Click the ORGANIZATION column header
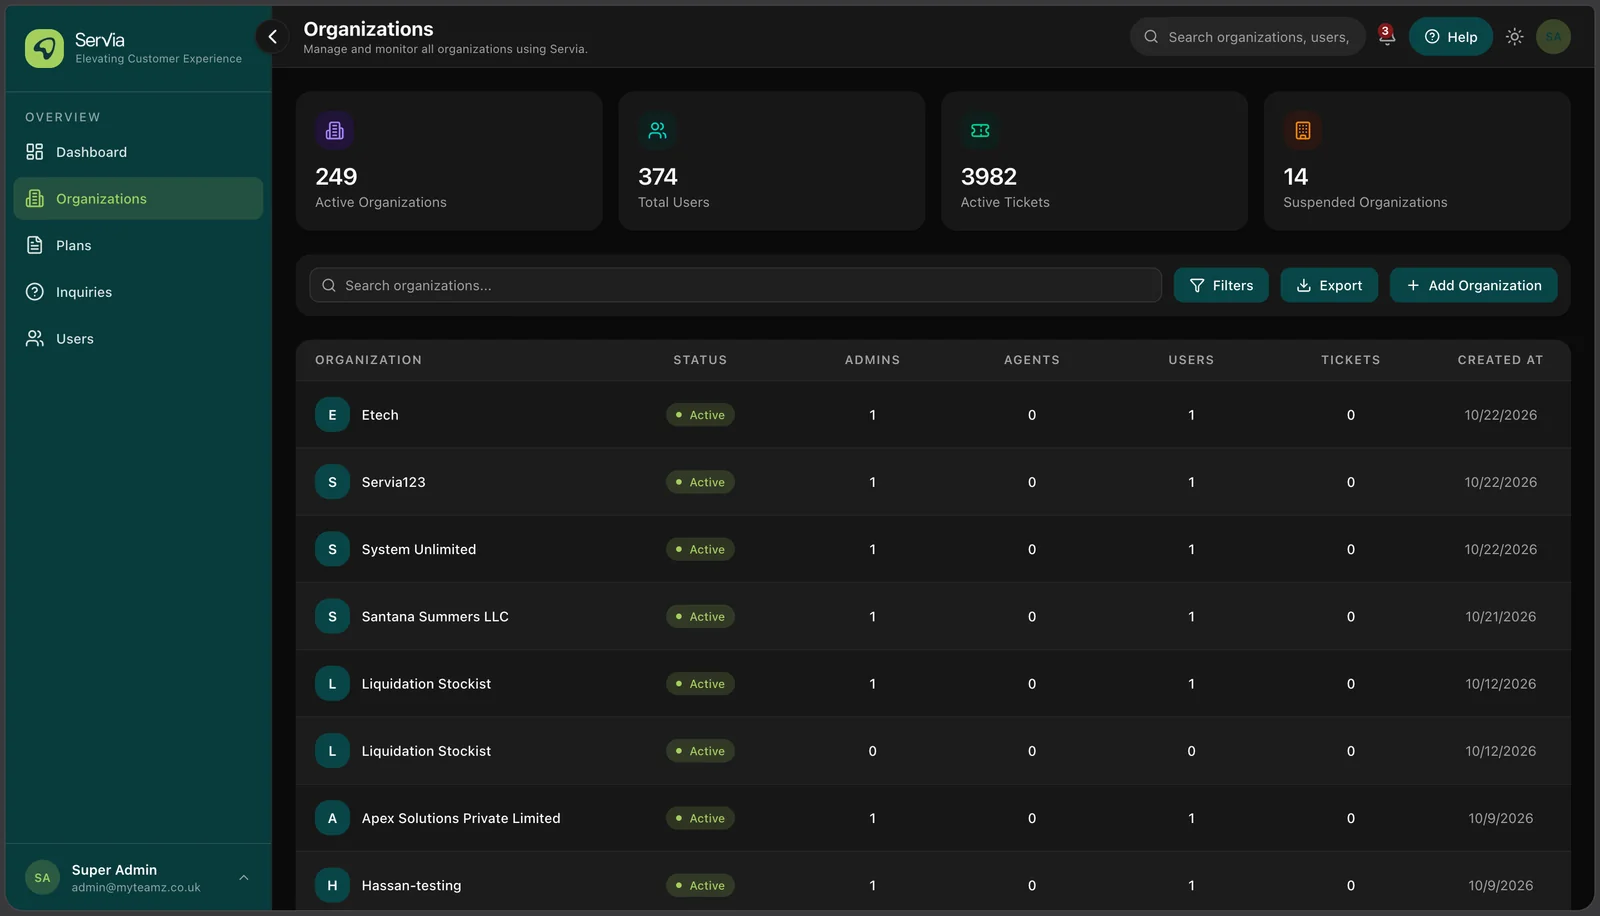The width and height of the screenshot is (1600, 916). click(x=368, y=360)
